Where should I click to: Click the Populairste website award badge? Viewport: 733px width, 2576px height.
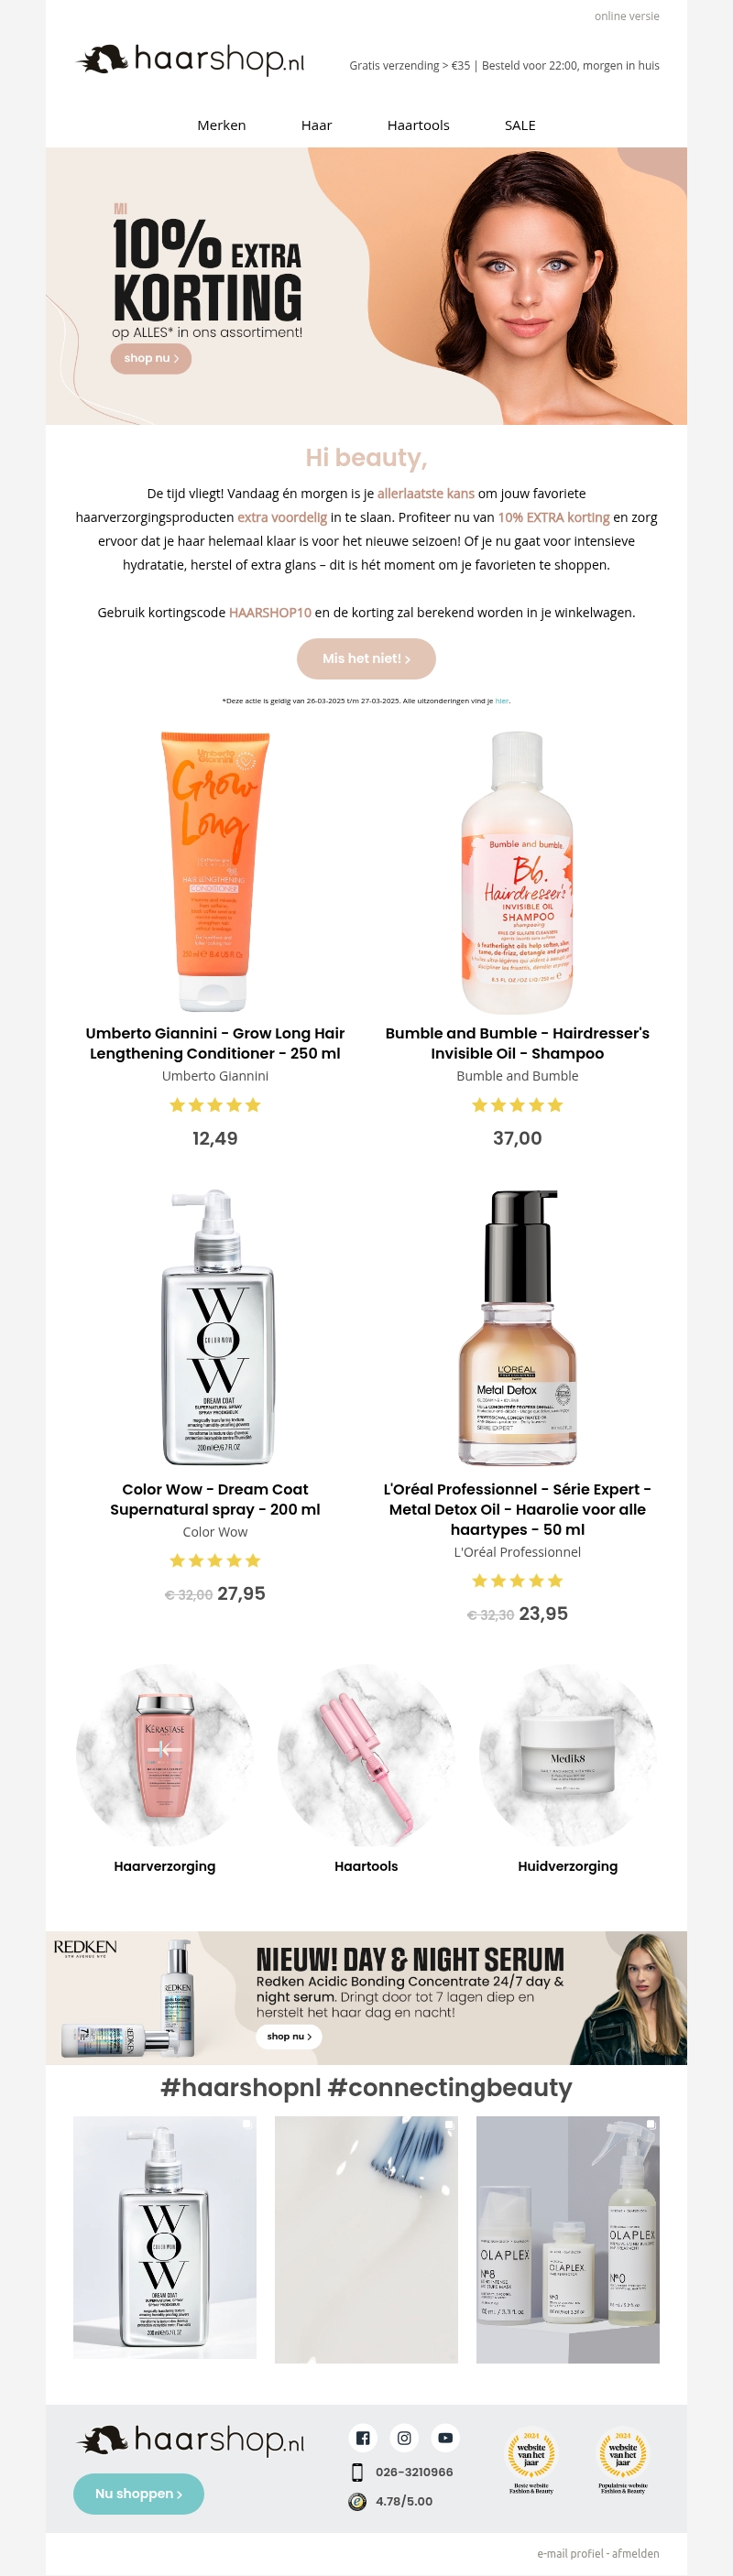622,2462
